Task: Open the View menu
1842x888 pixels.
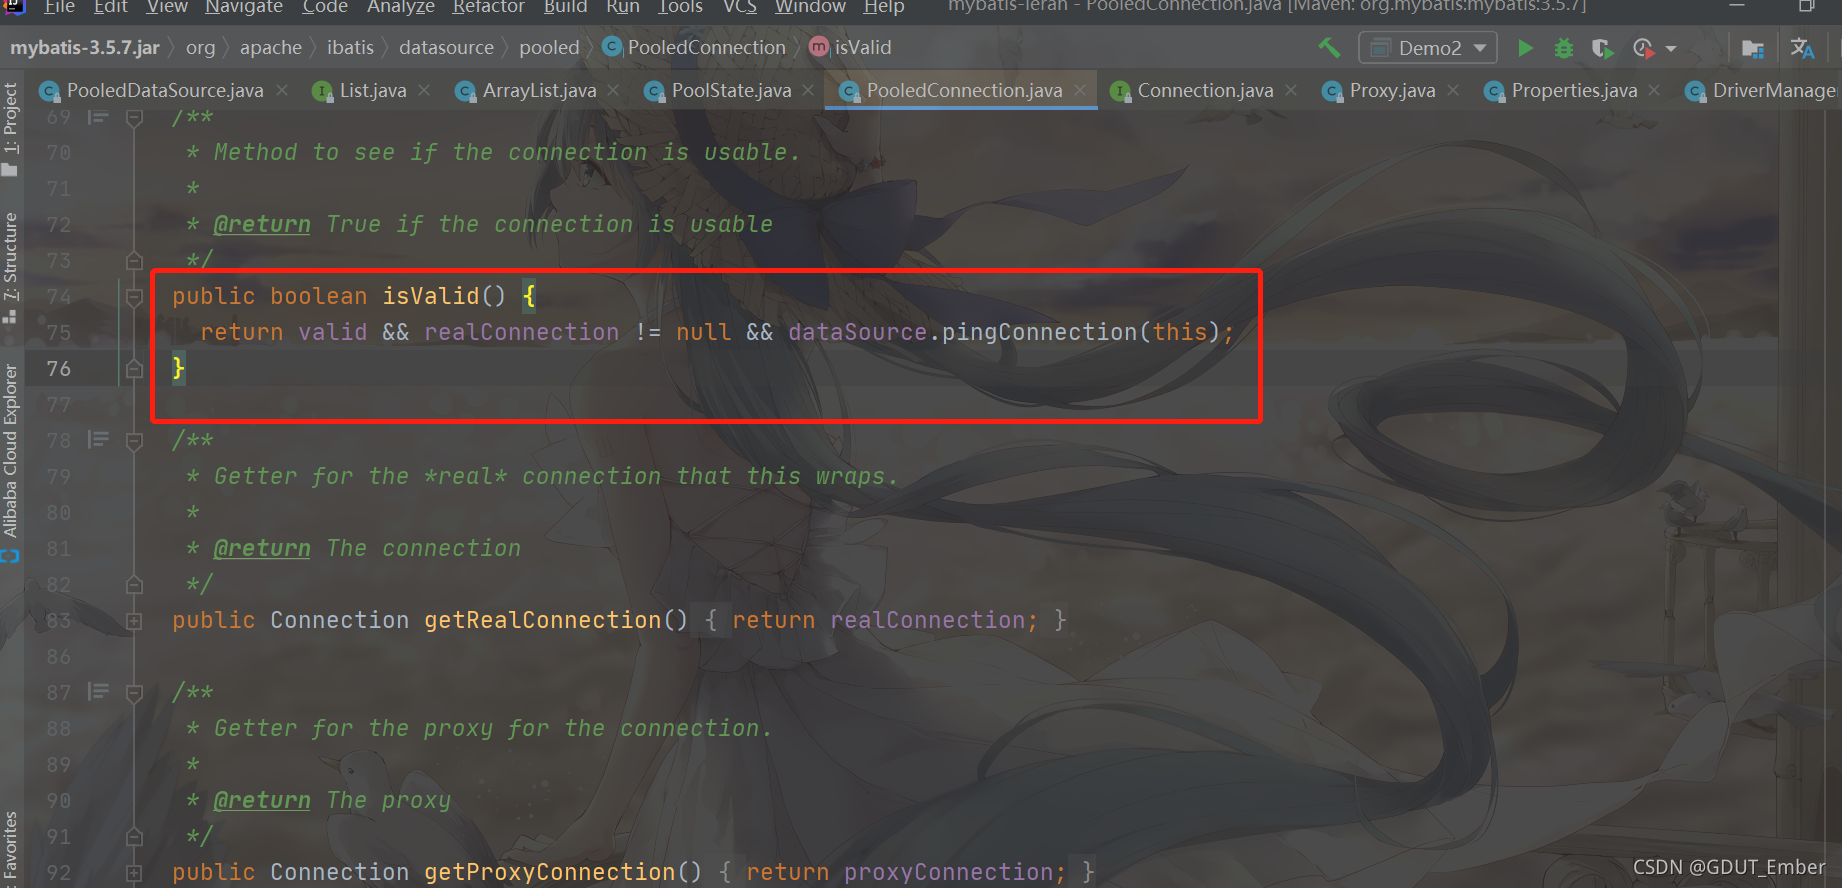Action: pos(167,7)
